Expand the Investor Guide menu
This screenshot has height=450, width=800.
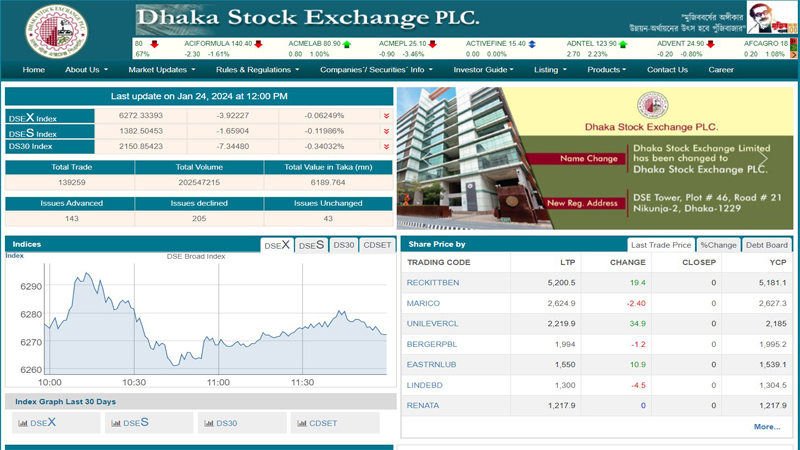coord(483,70)
